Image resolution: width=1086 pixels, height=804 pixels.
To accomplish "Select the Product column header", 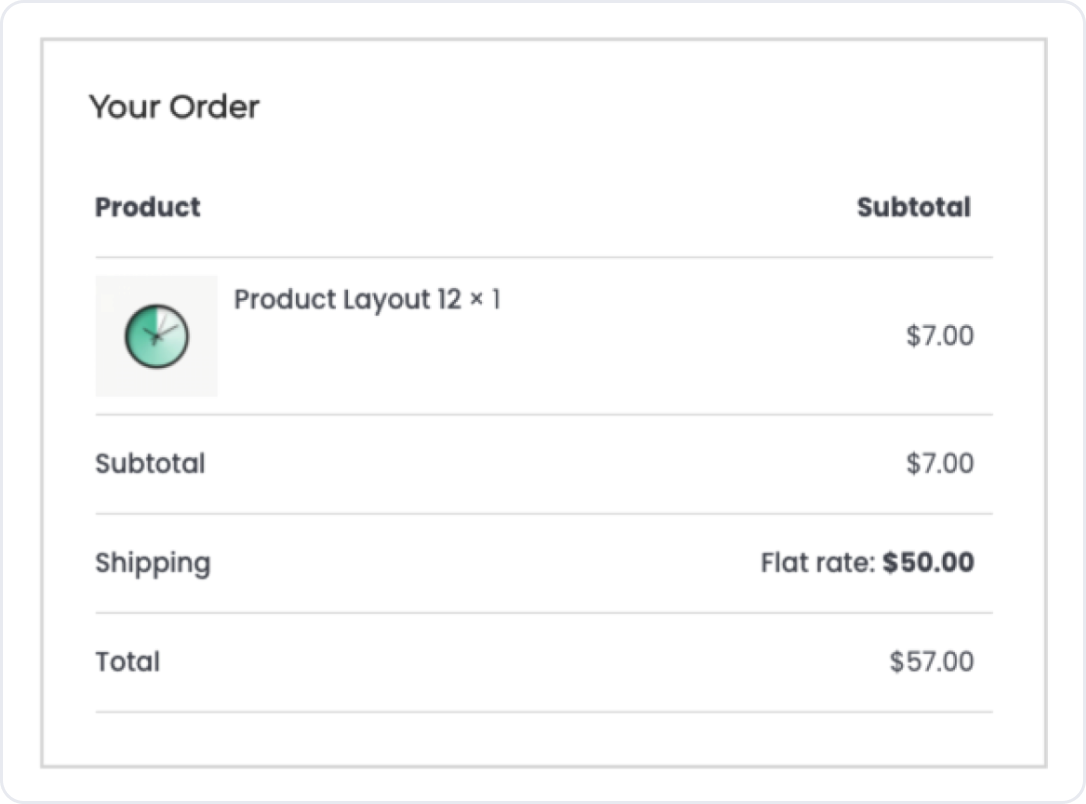I will click(147, 207).
